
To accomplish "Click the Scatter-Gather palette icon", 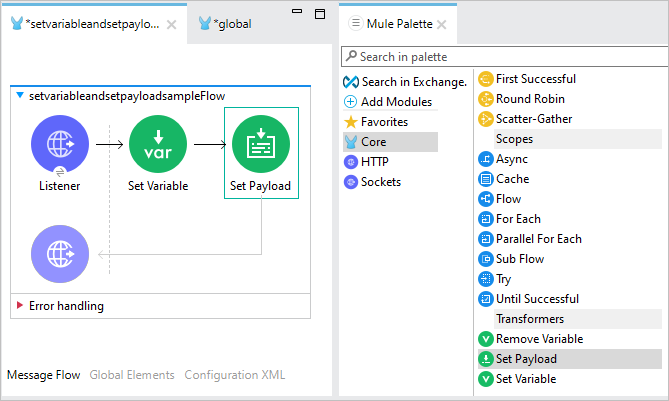I will click(486, 119).
